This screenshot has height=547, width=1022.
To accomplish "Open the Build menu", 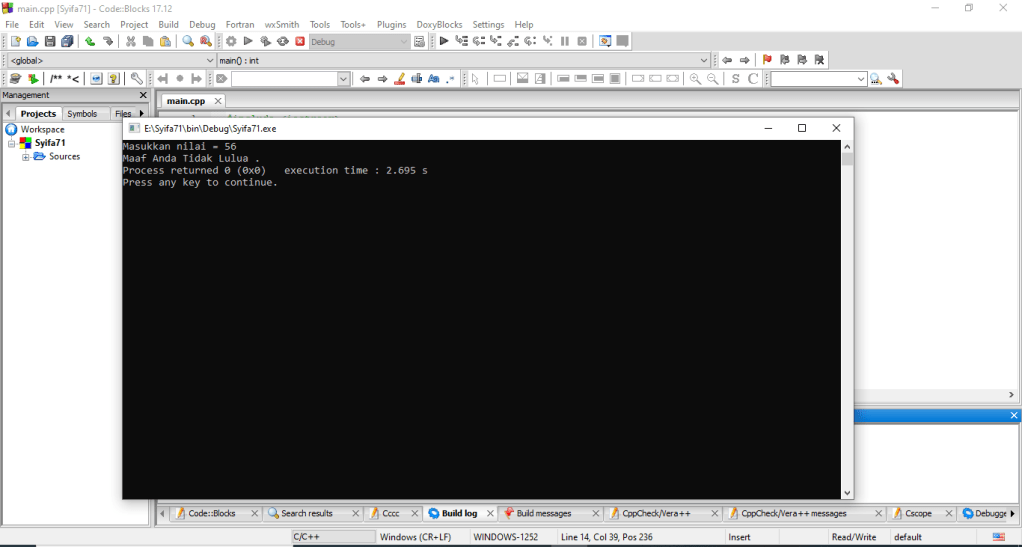I will pyautogui.click(x=168, y=24).
